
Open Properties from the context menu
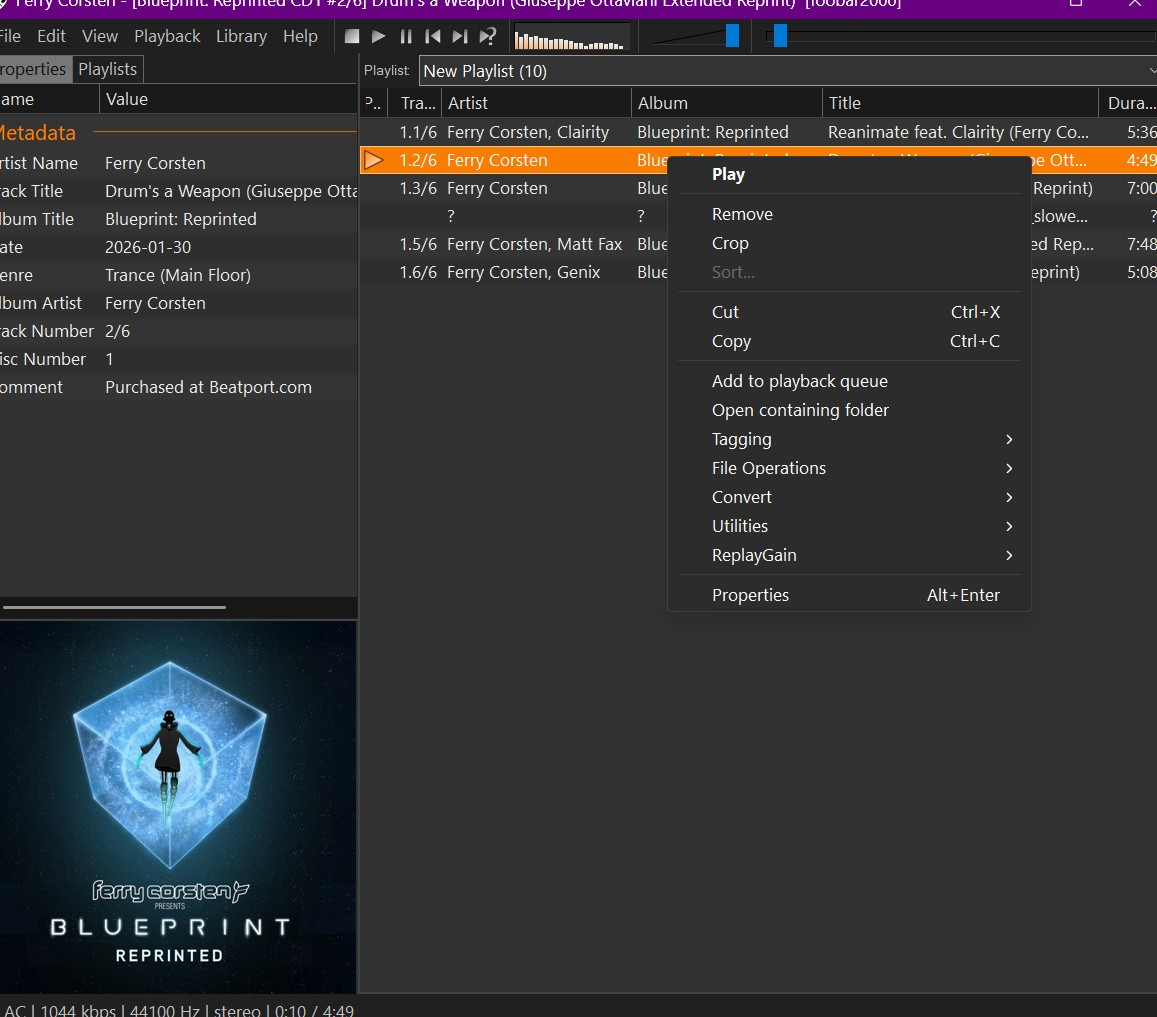point(849,595)
